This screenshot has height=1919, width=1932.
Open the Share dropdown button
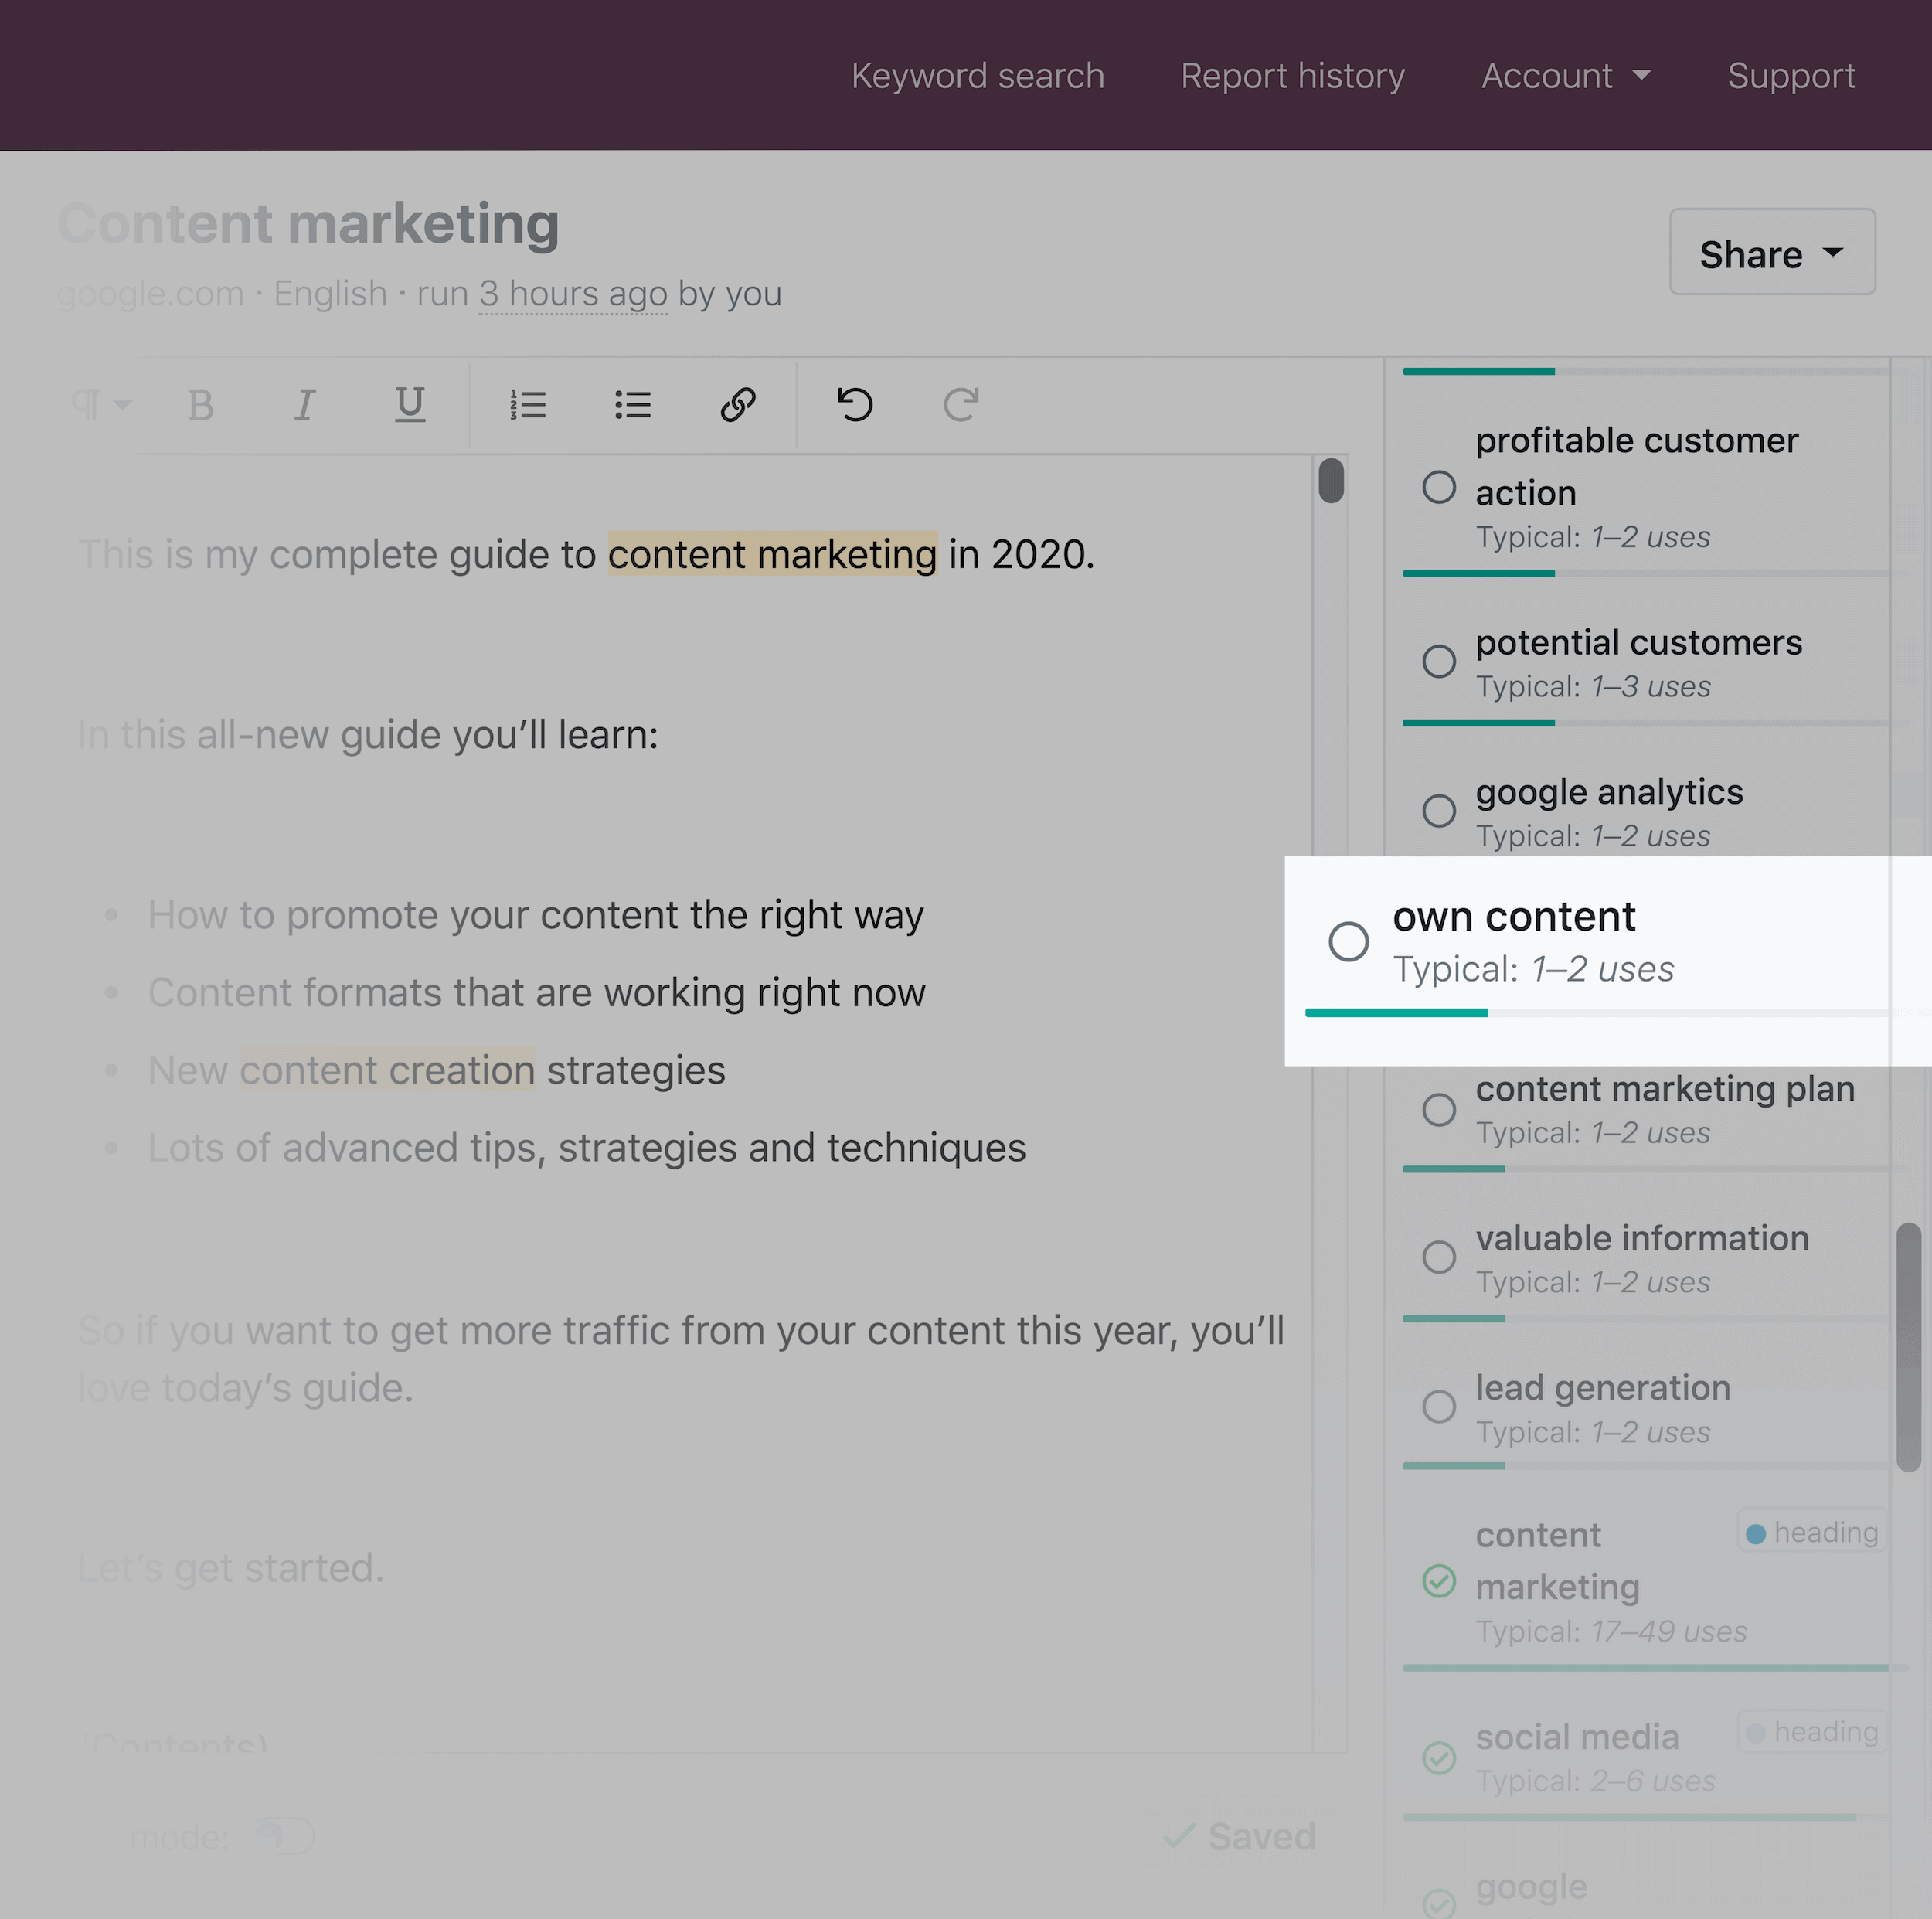[1772, 252]
